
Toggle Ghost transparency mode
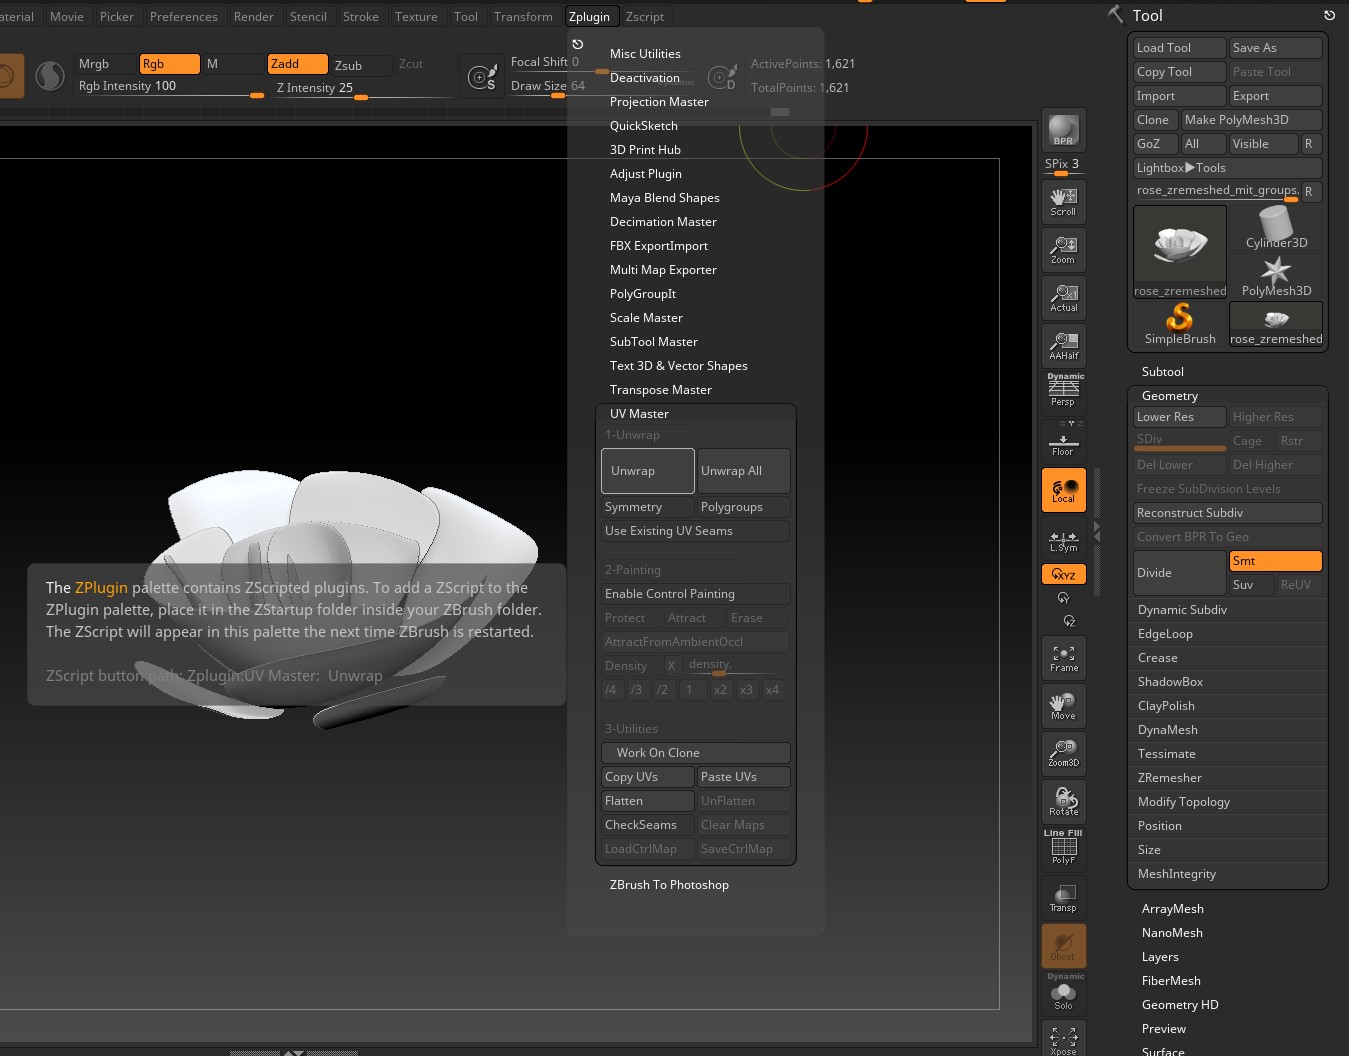pyautogui.click(x=1063, y=946)
